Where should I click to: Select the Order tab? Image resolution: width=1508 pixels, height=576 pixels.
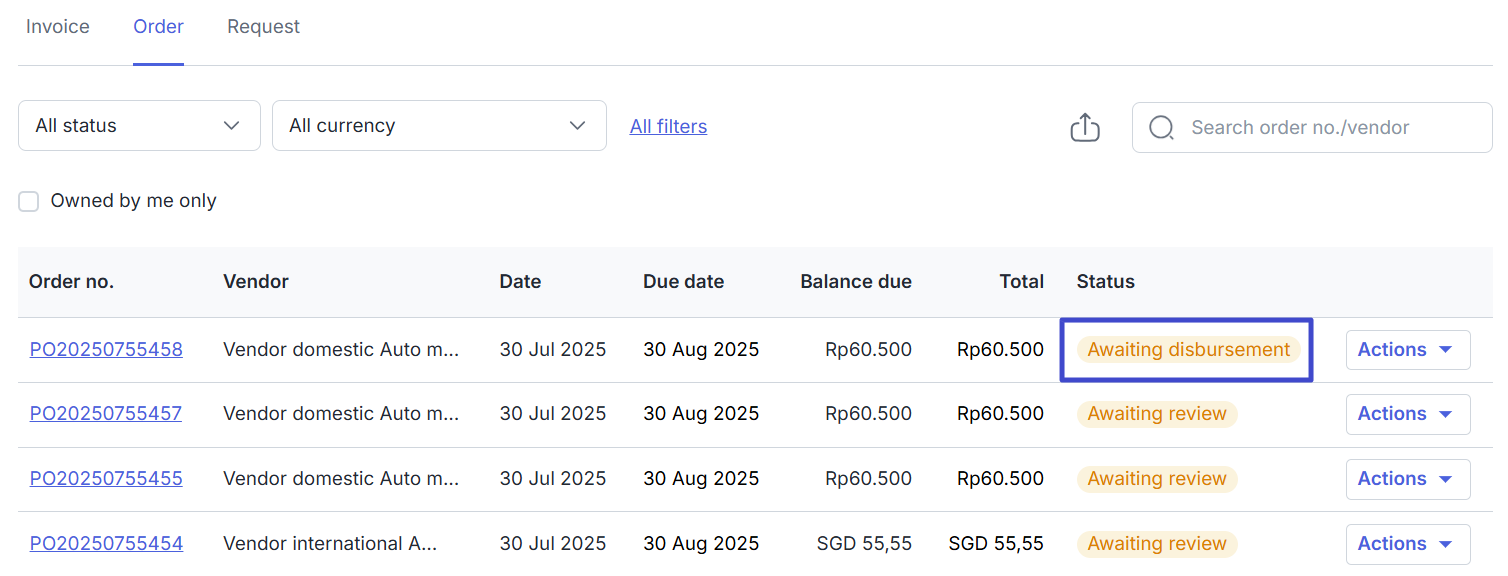coord(158,27)
